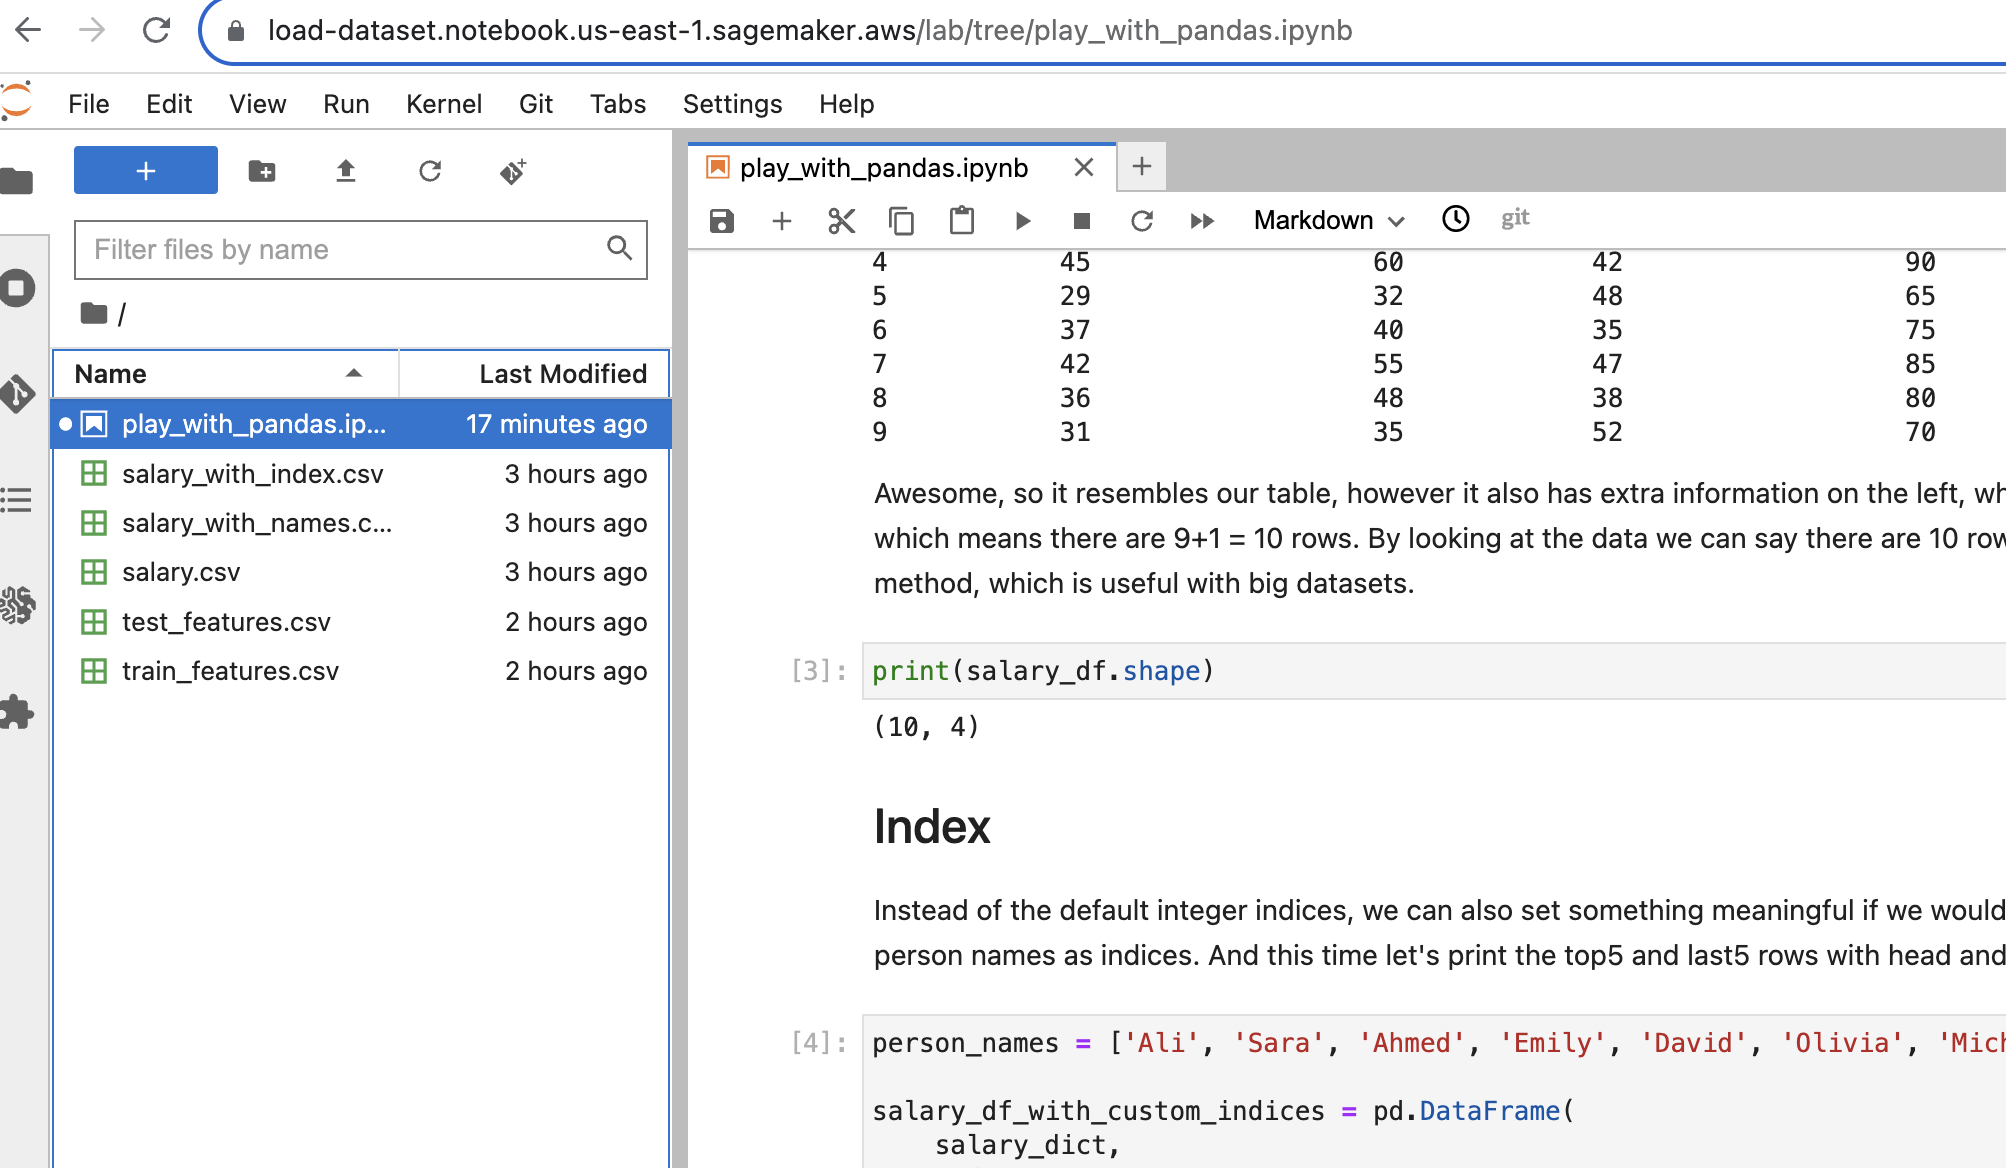Paste cells from clipboard icon
Viewport: 2006px width, 1168px height.
point(962,221)
